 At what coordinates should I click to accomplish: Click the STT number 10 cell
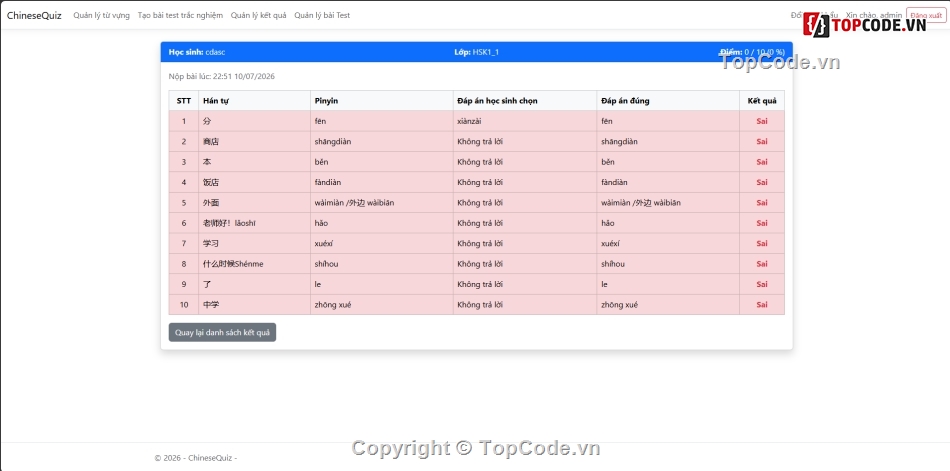184,305
